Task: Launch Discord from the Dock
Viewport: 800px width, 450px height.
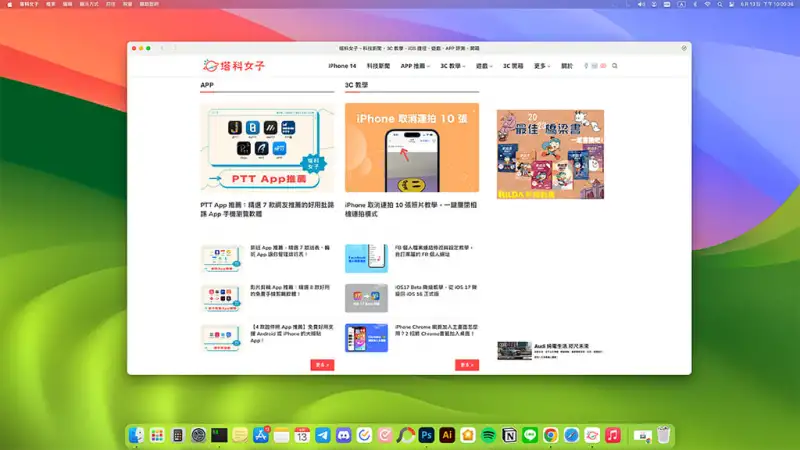Action: 343,435
